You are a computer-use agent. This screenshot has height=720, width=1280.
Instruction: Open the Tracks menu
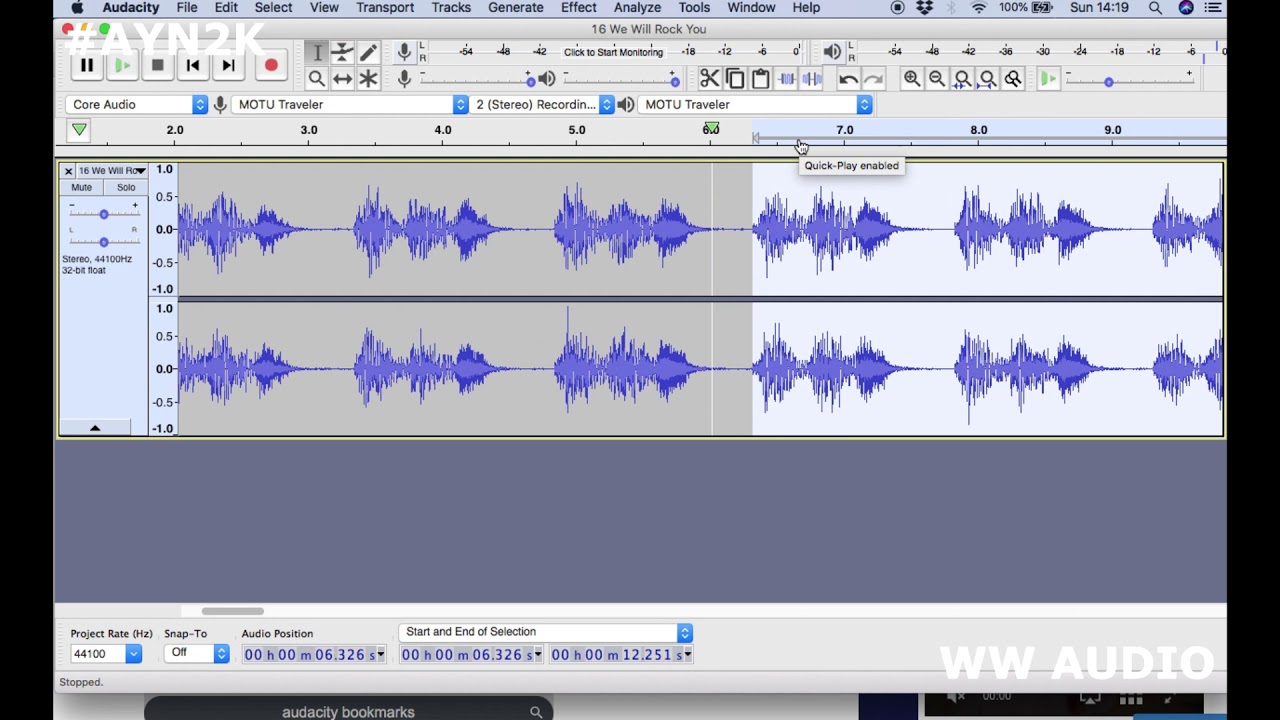click(x=451, y=8)
